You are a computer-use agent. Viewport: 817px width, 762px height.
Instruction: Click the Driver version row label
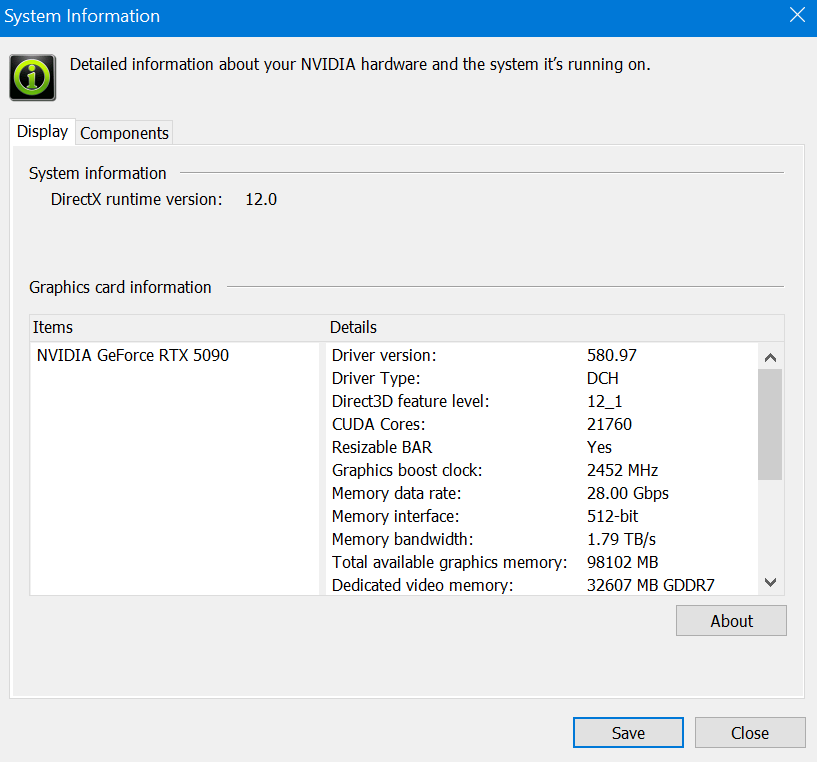click(384, 355)
